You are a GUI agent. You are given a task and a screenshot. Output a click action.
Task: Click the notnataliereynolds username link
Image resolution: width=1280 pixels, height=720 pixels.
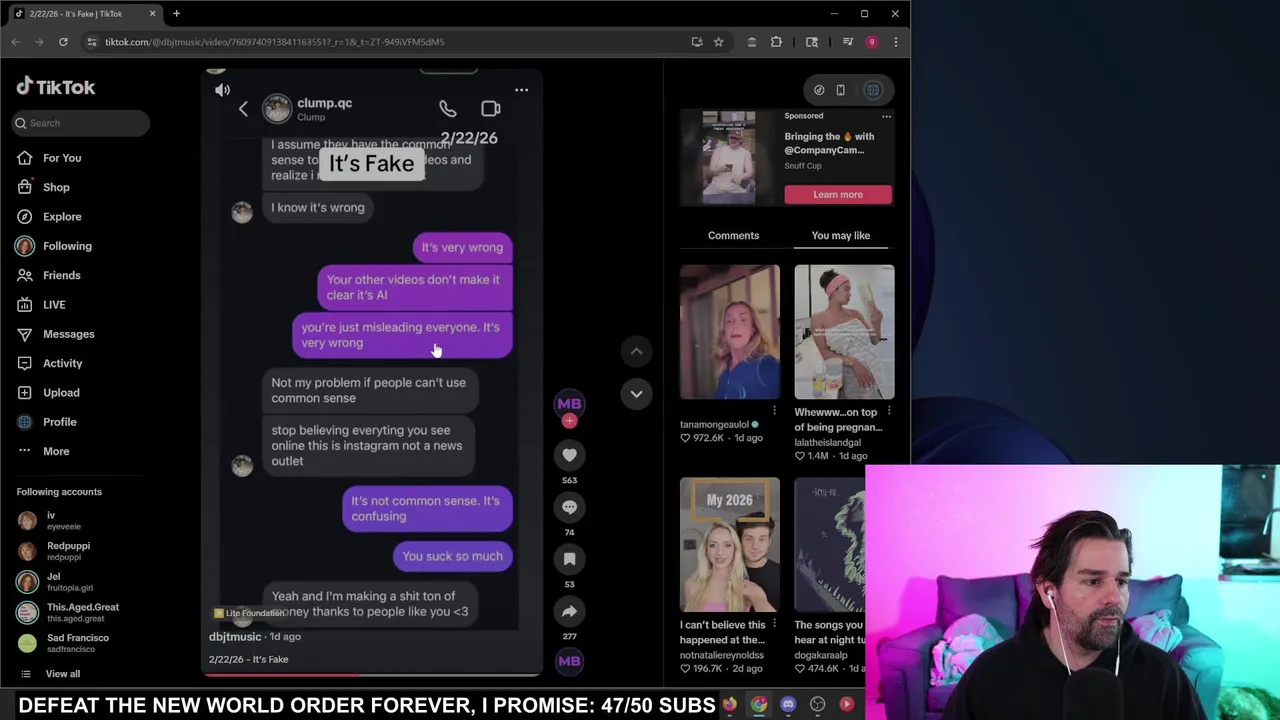point(722,655)
